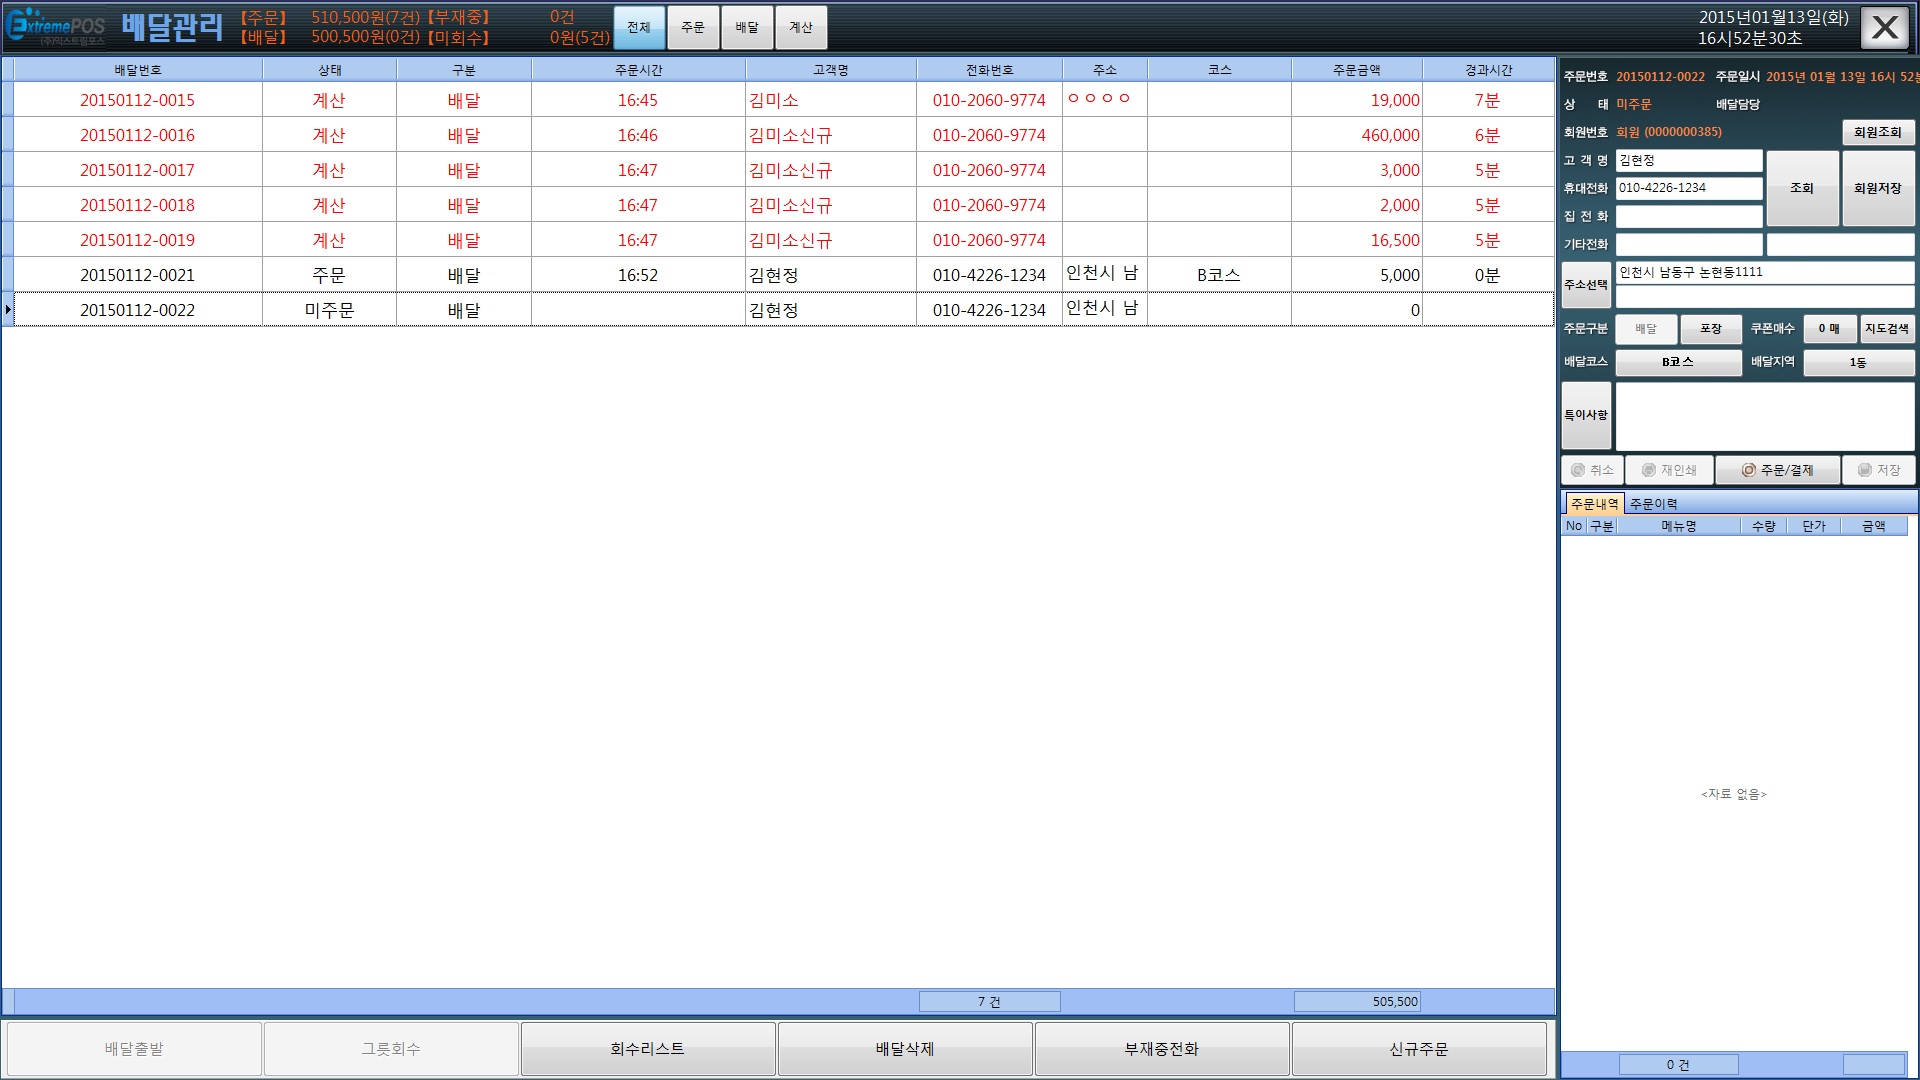
Task: Select 포장 takeout order type
Action: pos(1710,329)
